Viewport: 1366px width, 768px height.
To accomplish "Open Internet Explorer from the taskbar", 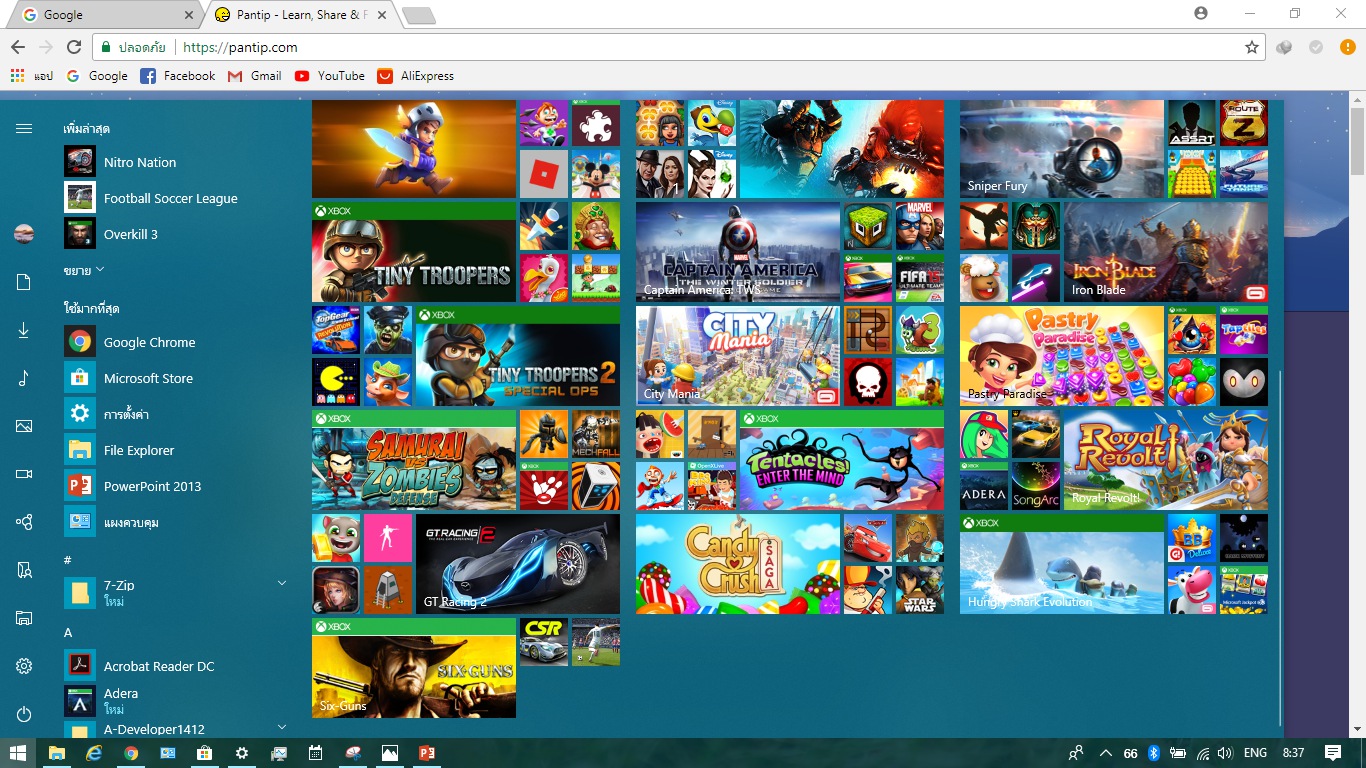I will (x=94, y=753).
